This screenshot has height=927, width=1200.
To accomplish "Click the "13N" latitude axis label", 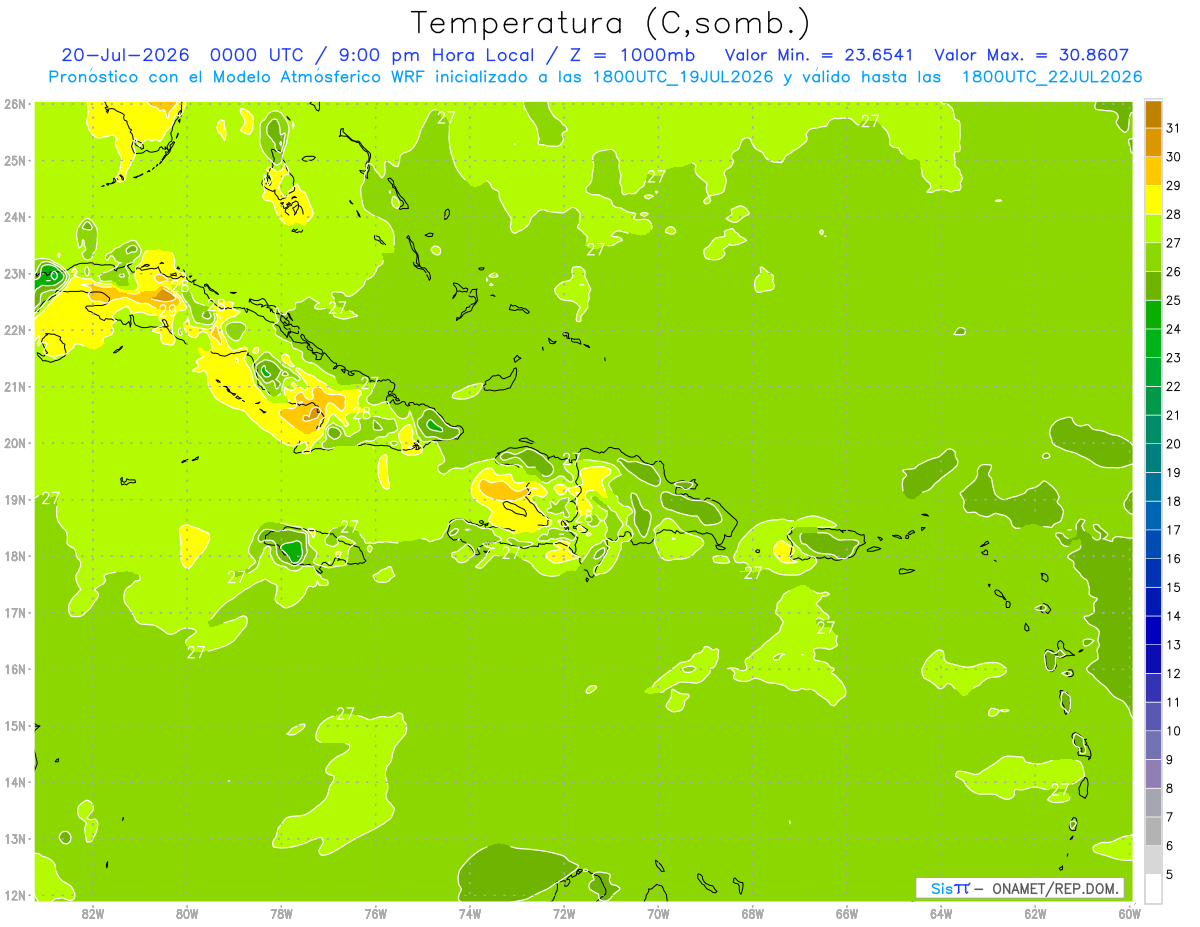I will [15, 838].
